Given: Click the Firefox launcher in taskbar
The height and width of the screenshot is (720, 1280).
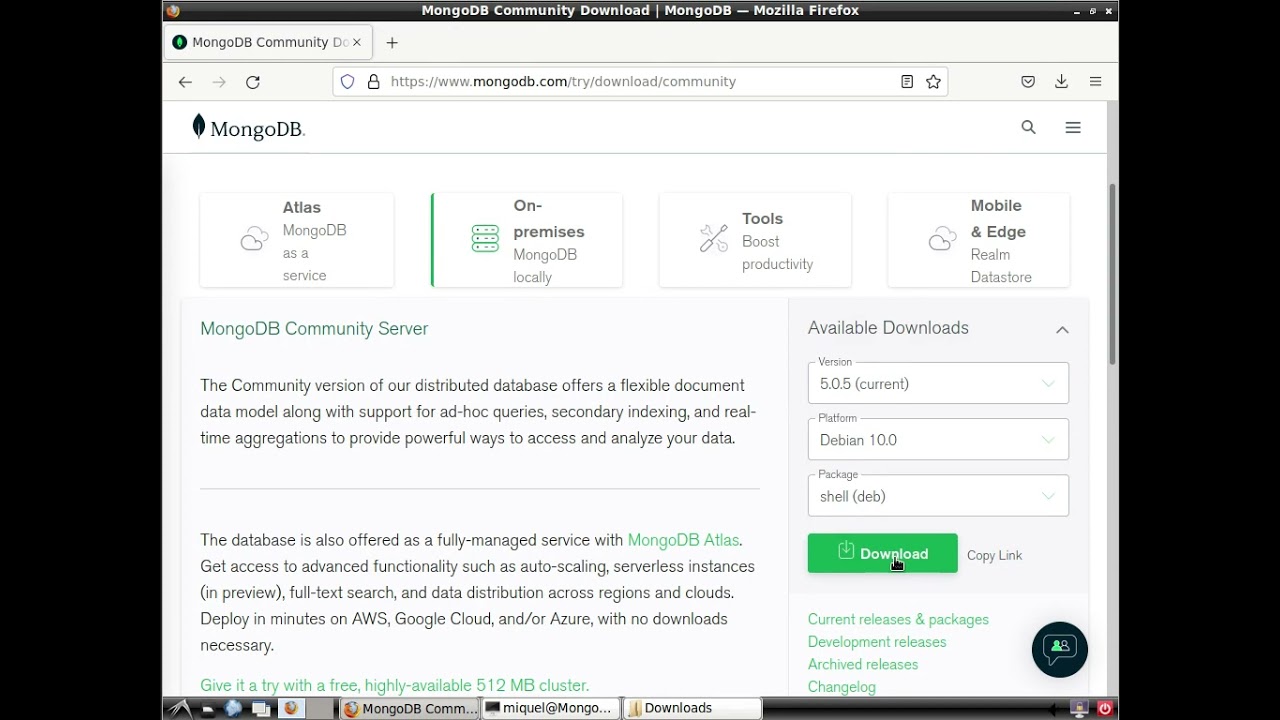Looking at the screenshot, I should [291, 708].
